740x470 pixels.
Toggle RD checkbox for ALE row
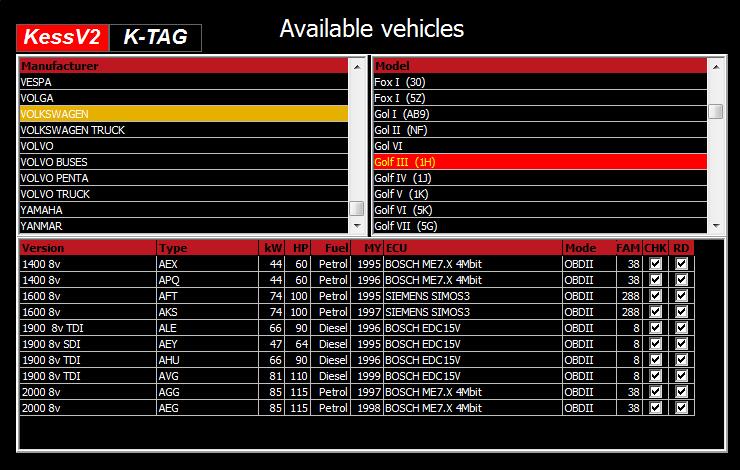681,328
